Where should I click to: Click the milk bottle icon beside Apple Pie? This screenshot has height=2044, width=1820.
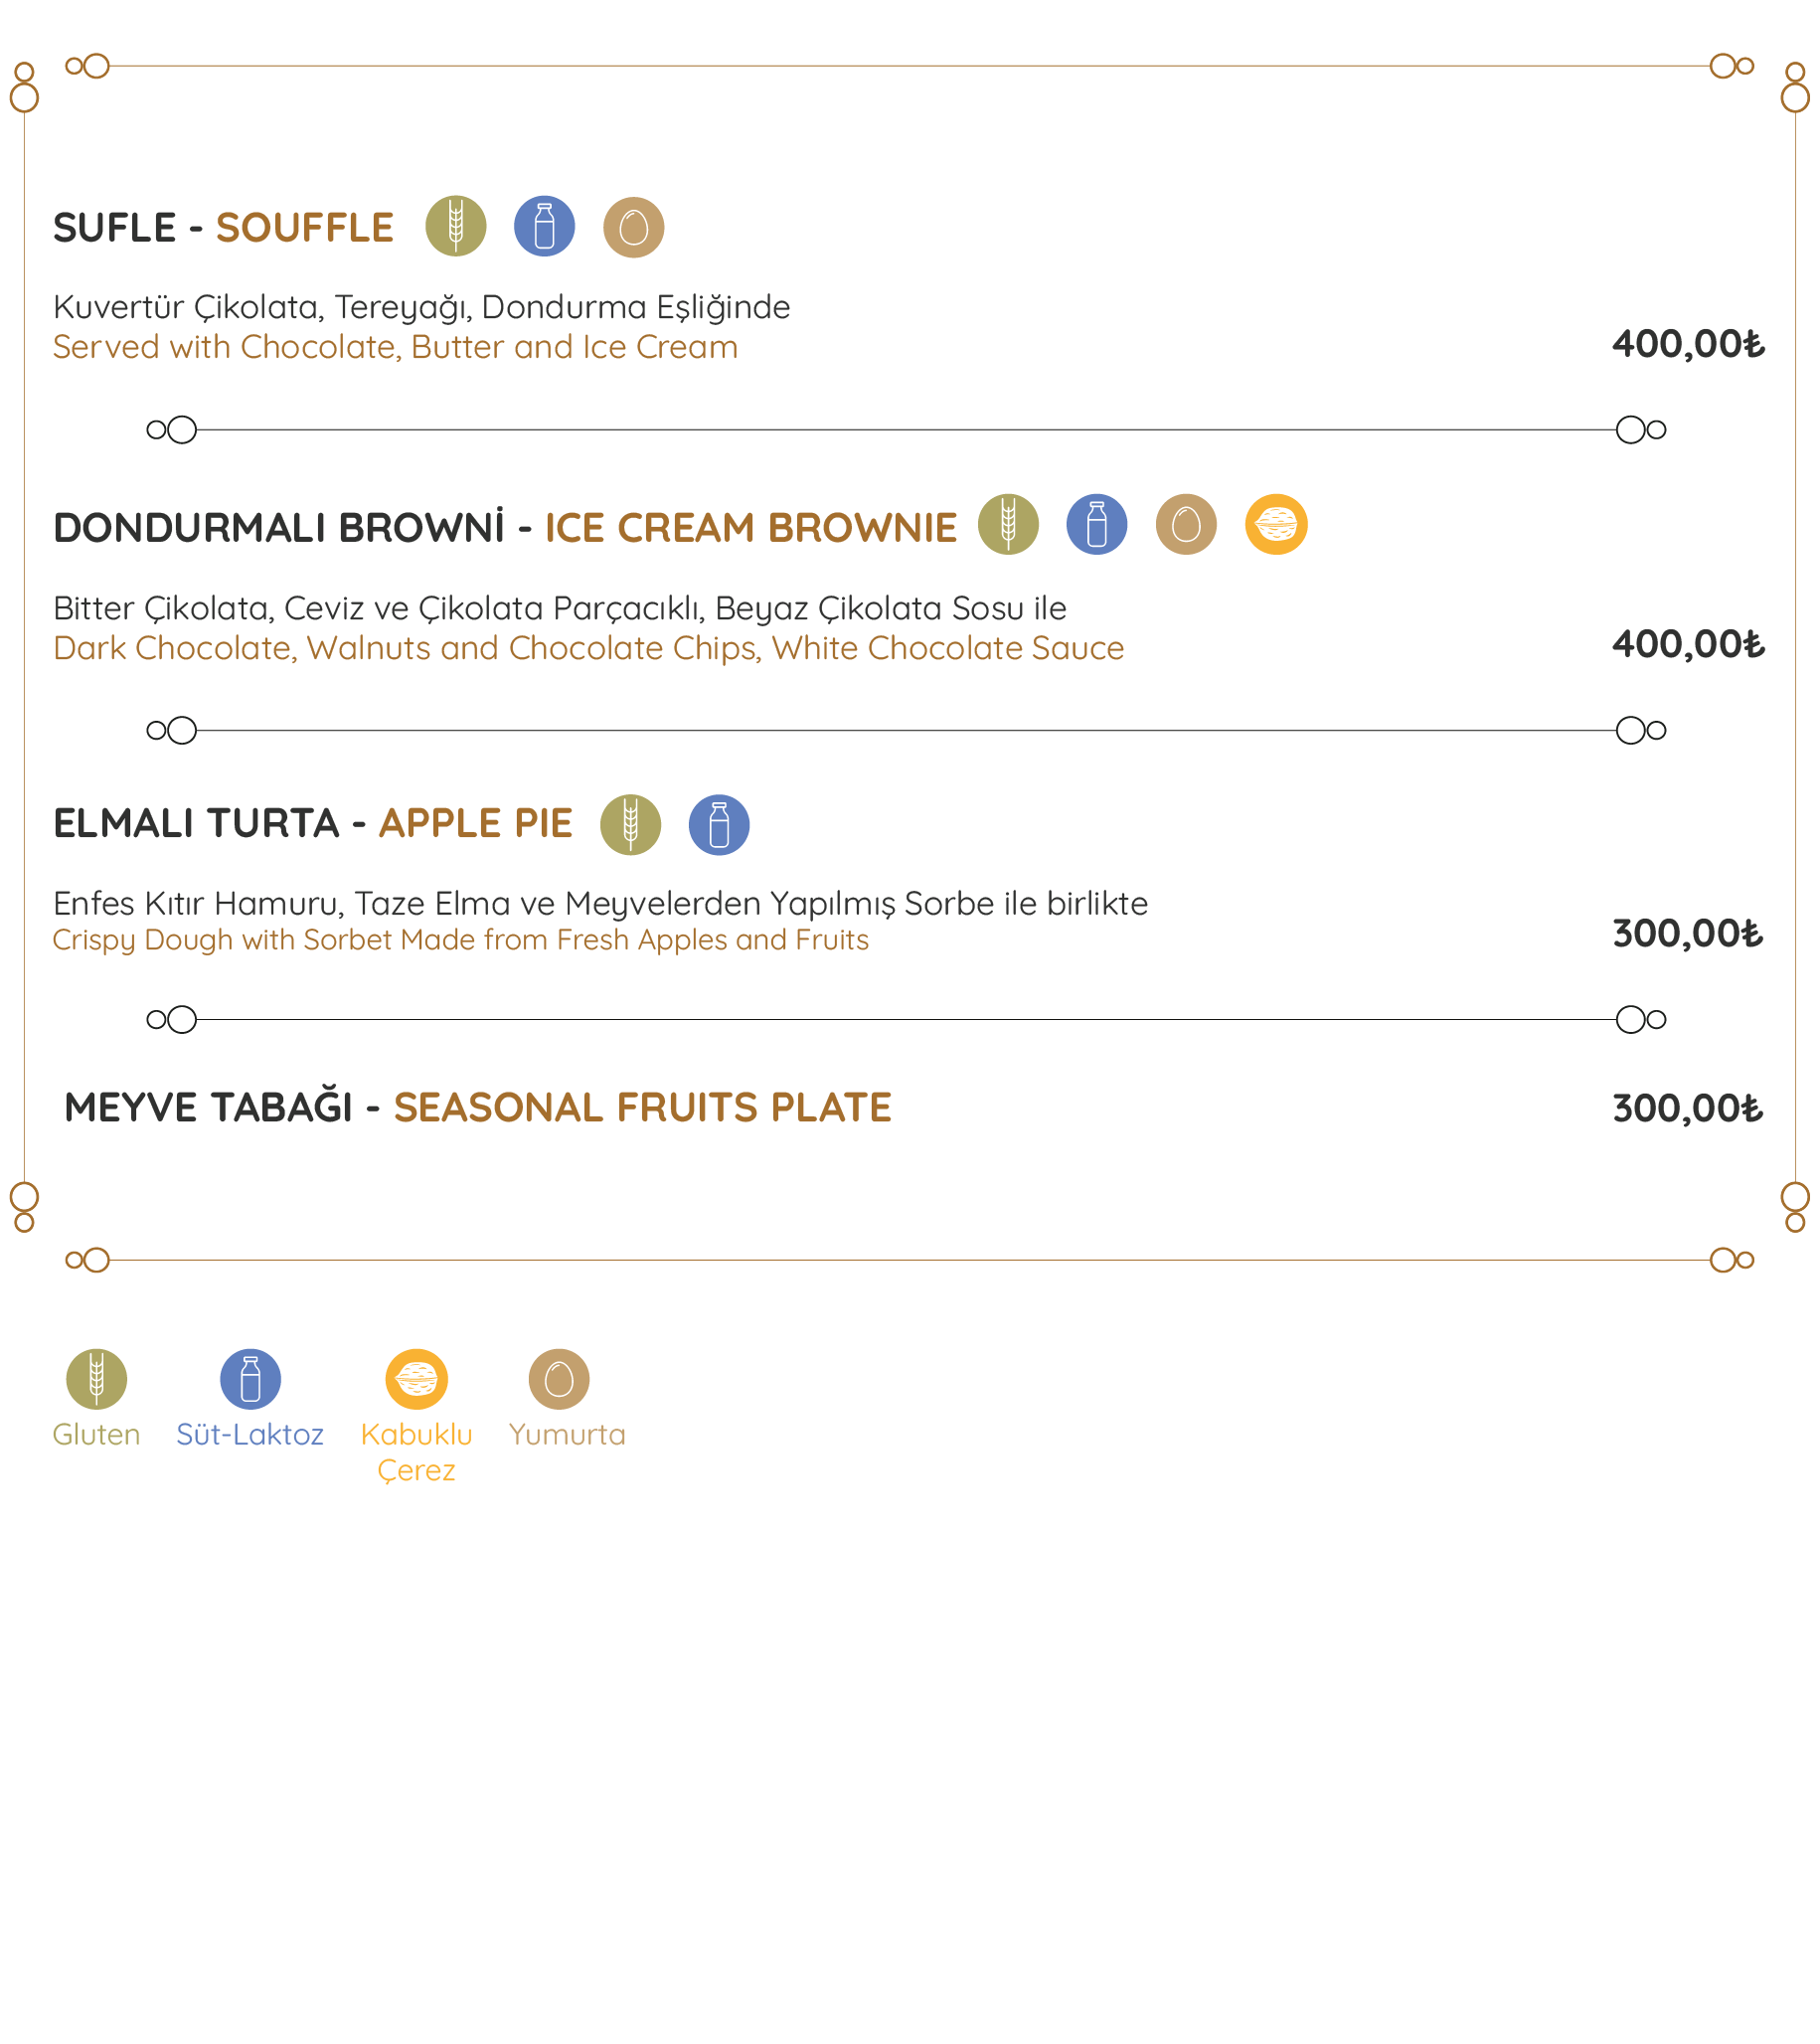[719, 825]
